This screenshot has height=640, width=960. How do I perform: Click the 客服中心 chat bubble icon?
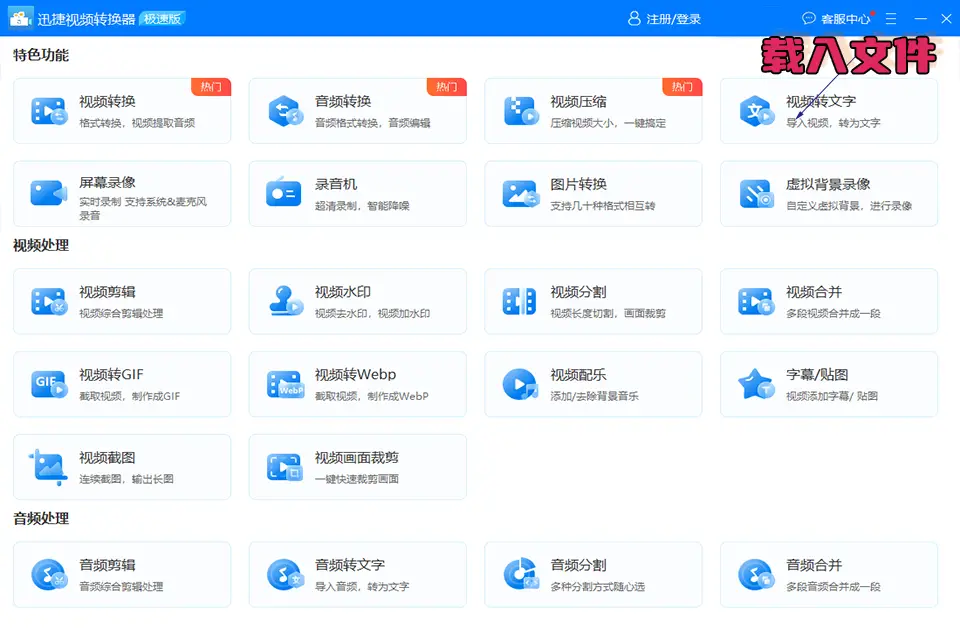pyautogui.click(x=809, y=18)
